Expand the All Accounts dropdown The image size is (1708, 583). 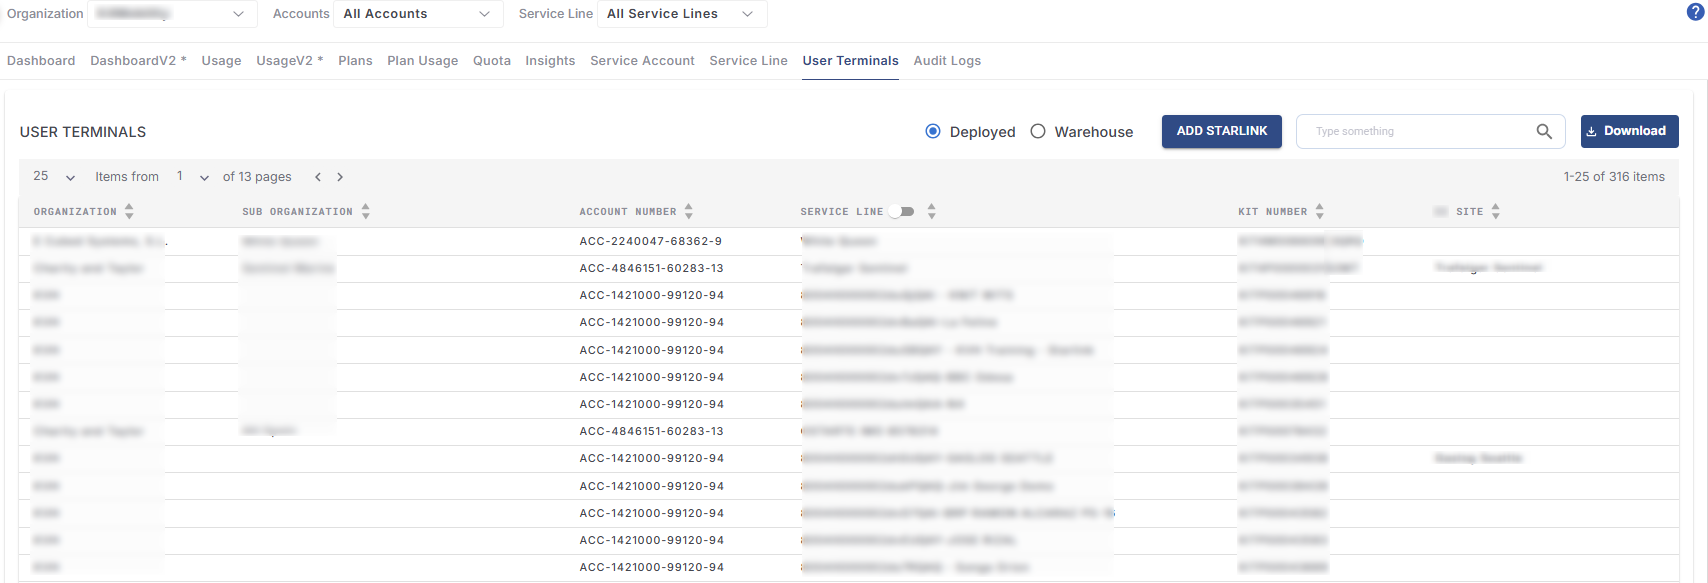[x=416, y=14]
